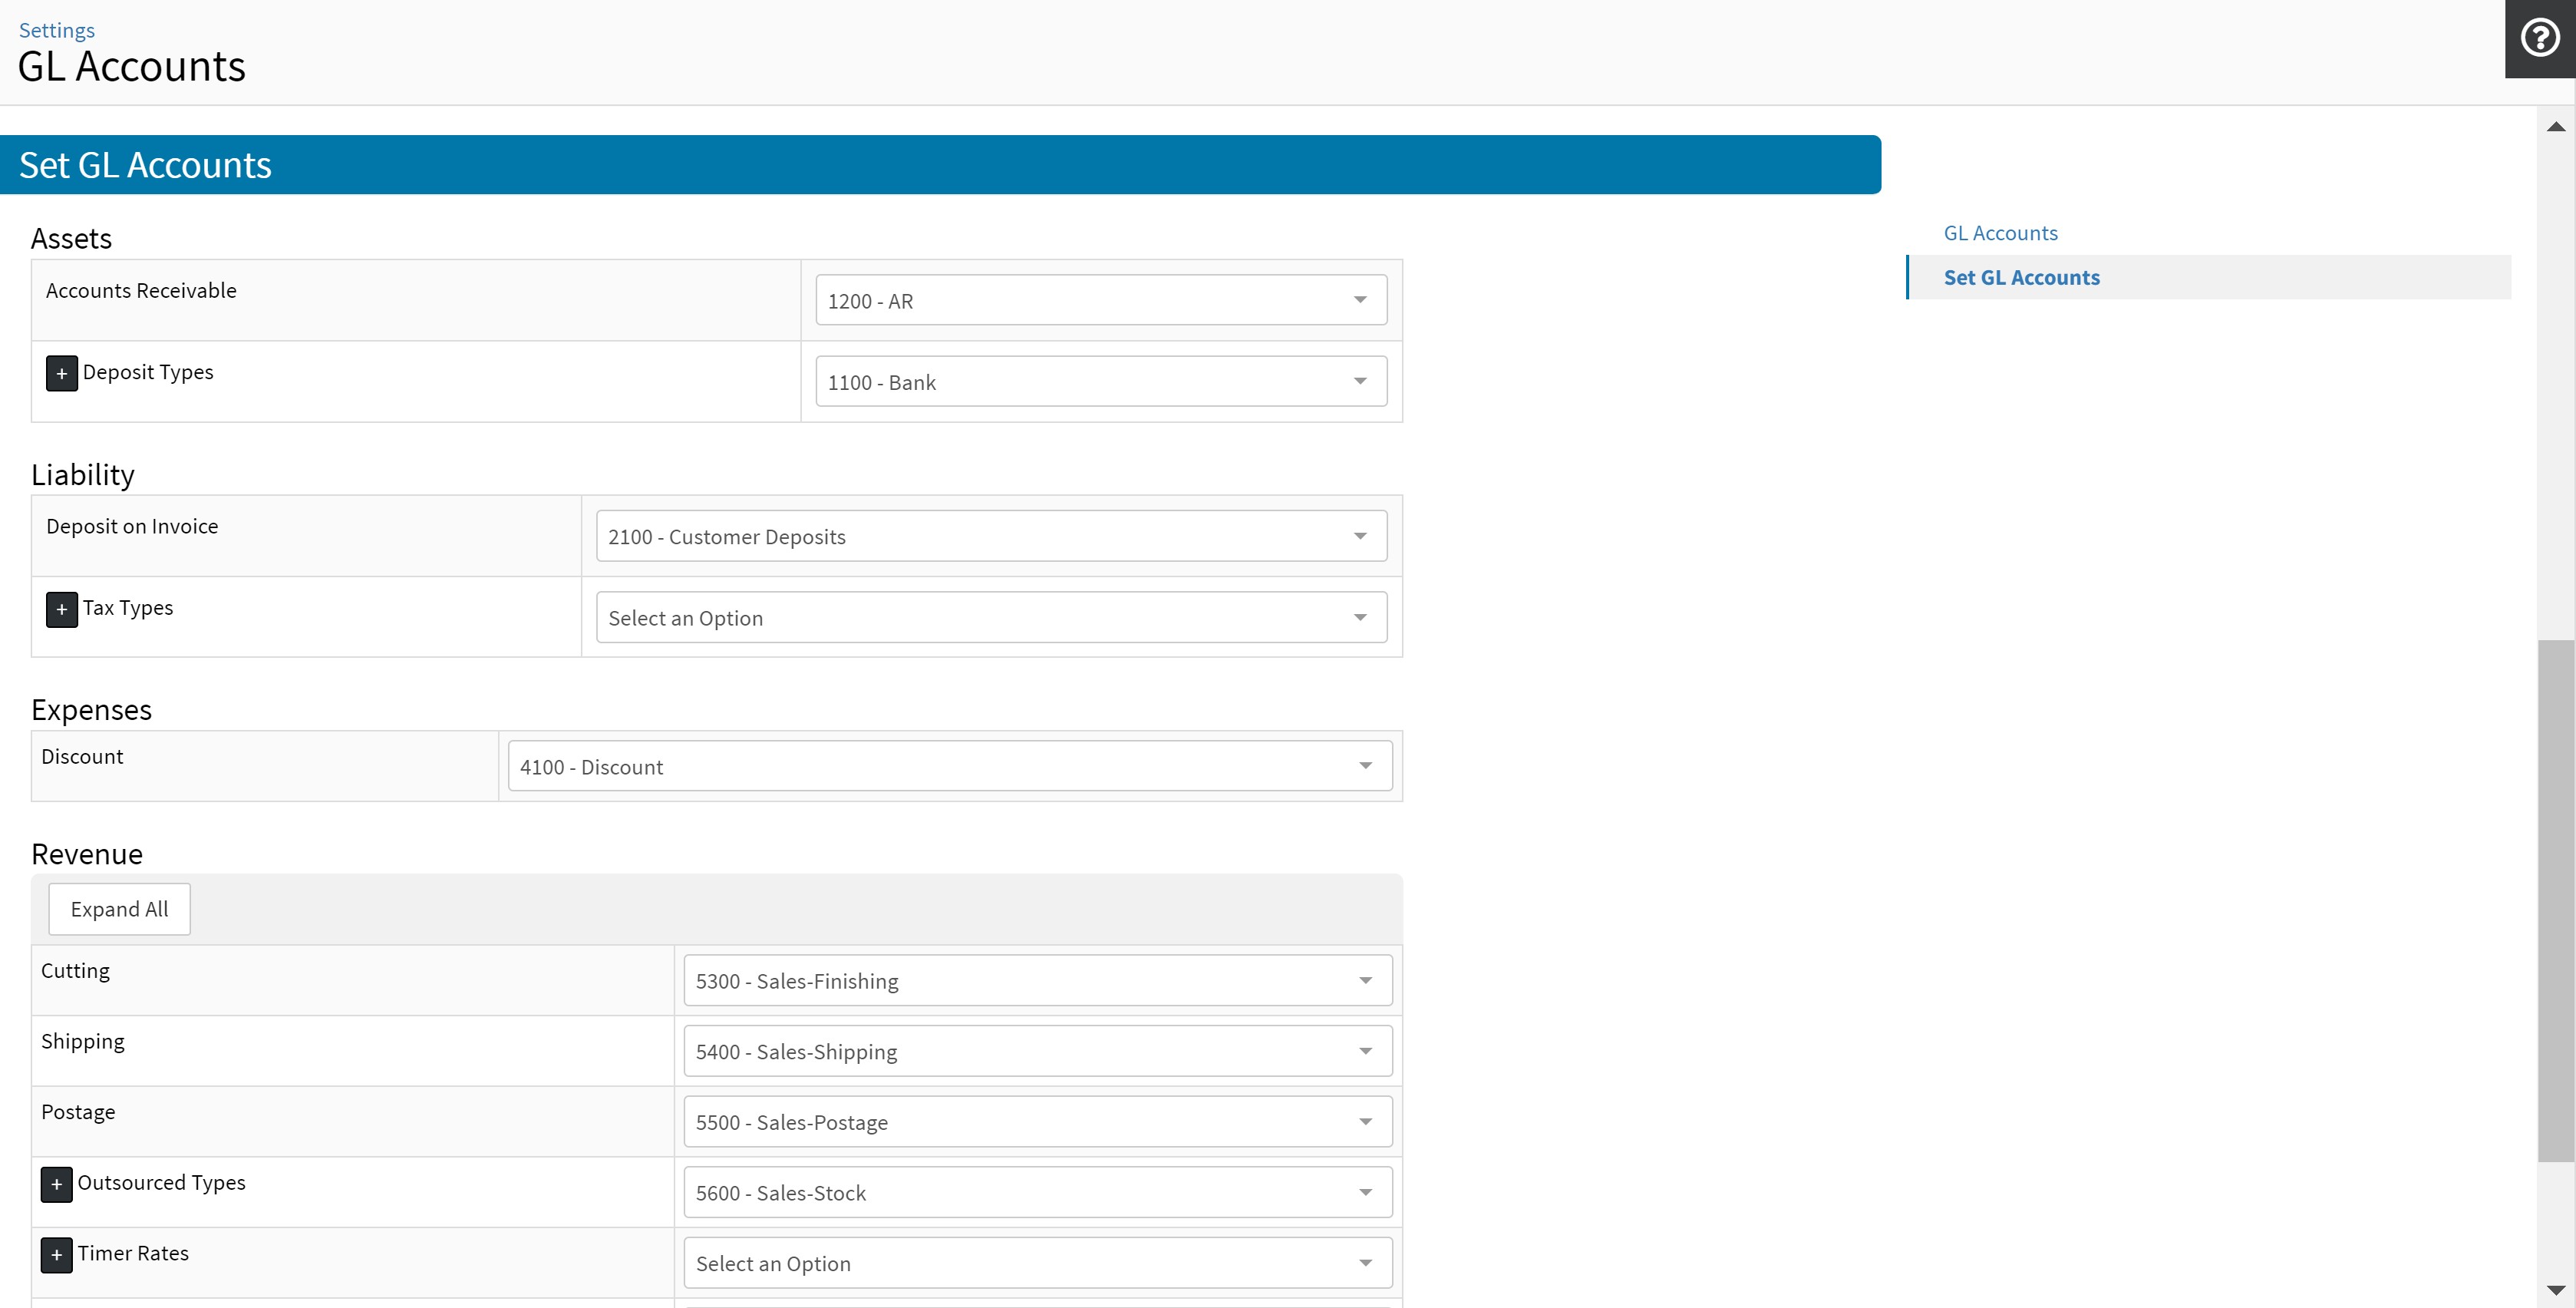The height and width of the screenshot is (1308, 2576).
Task: Open the Discount 4100 dropdown
Action: pos(949,767)
